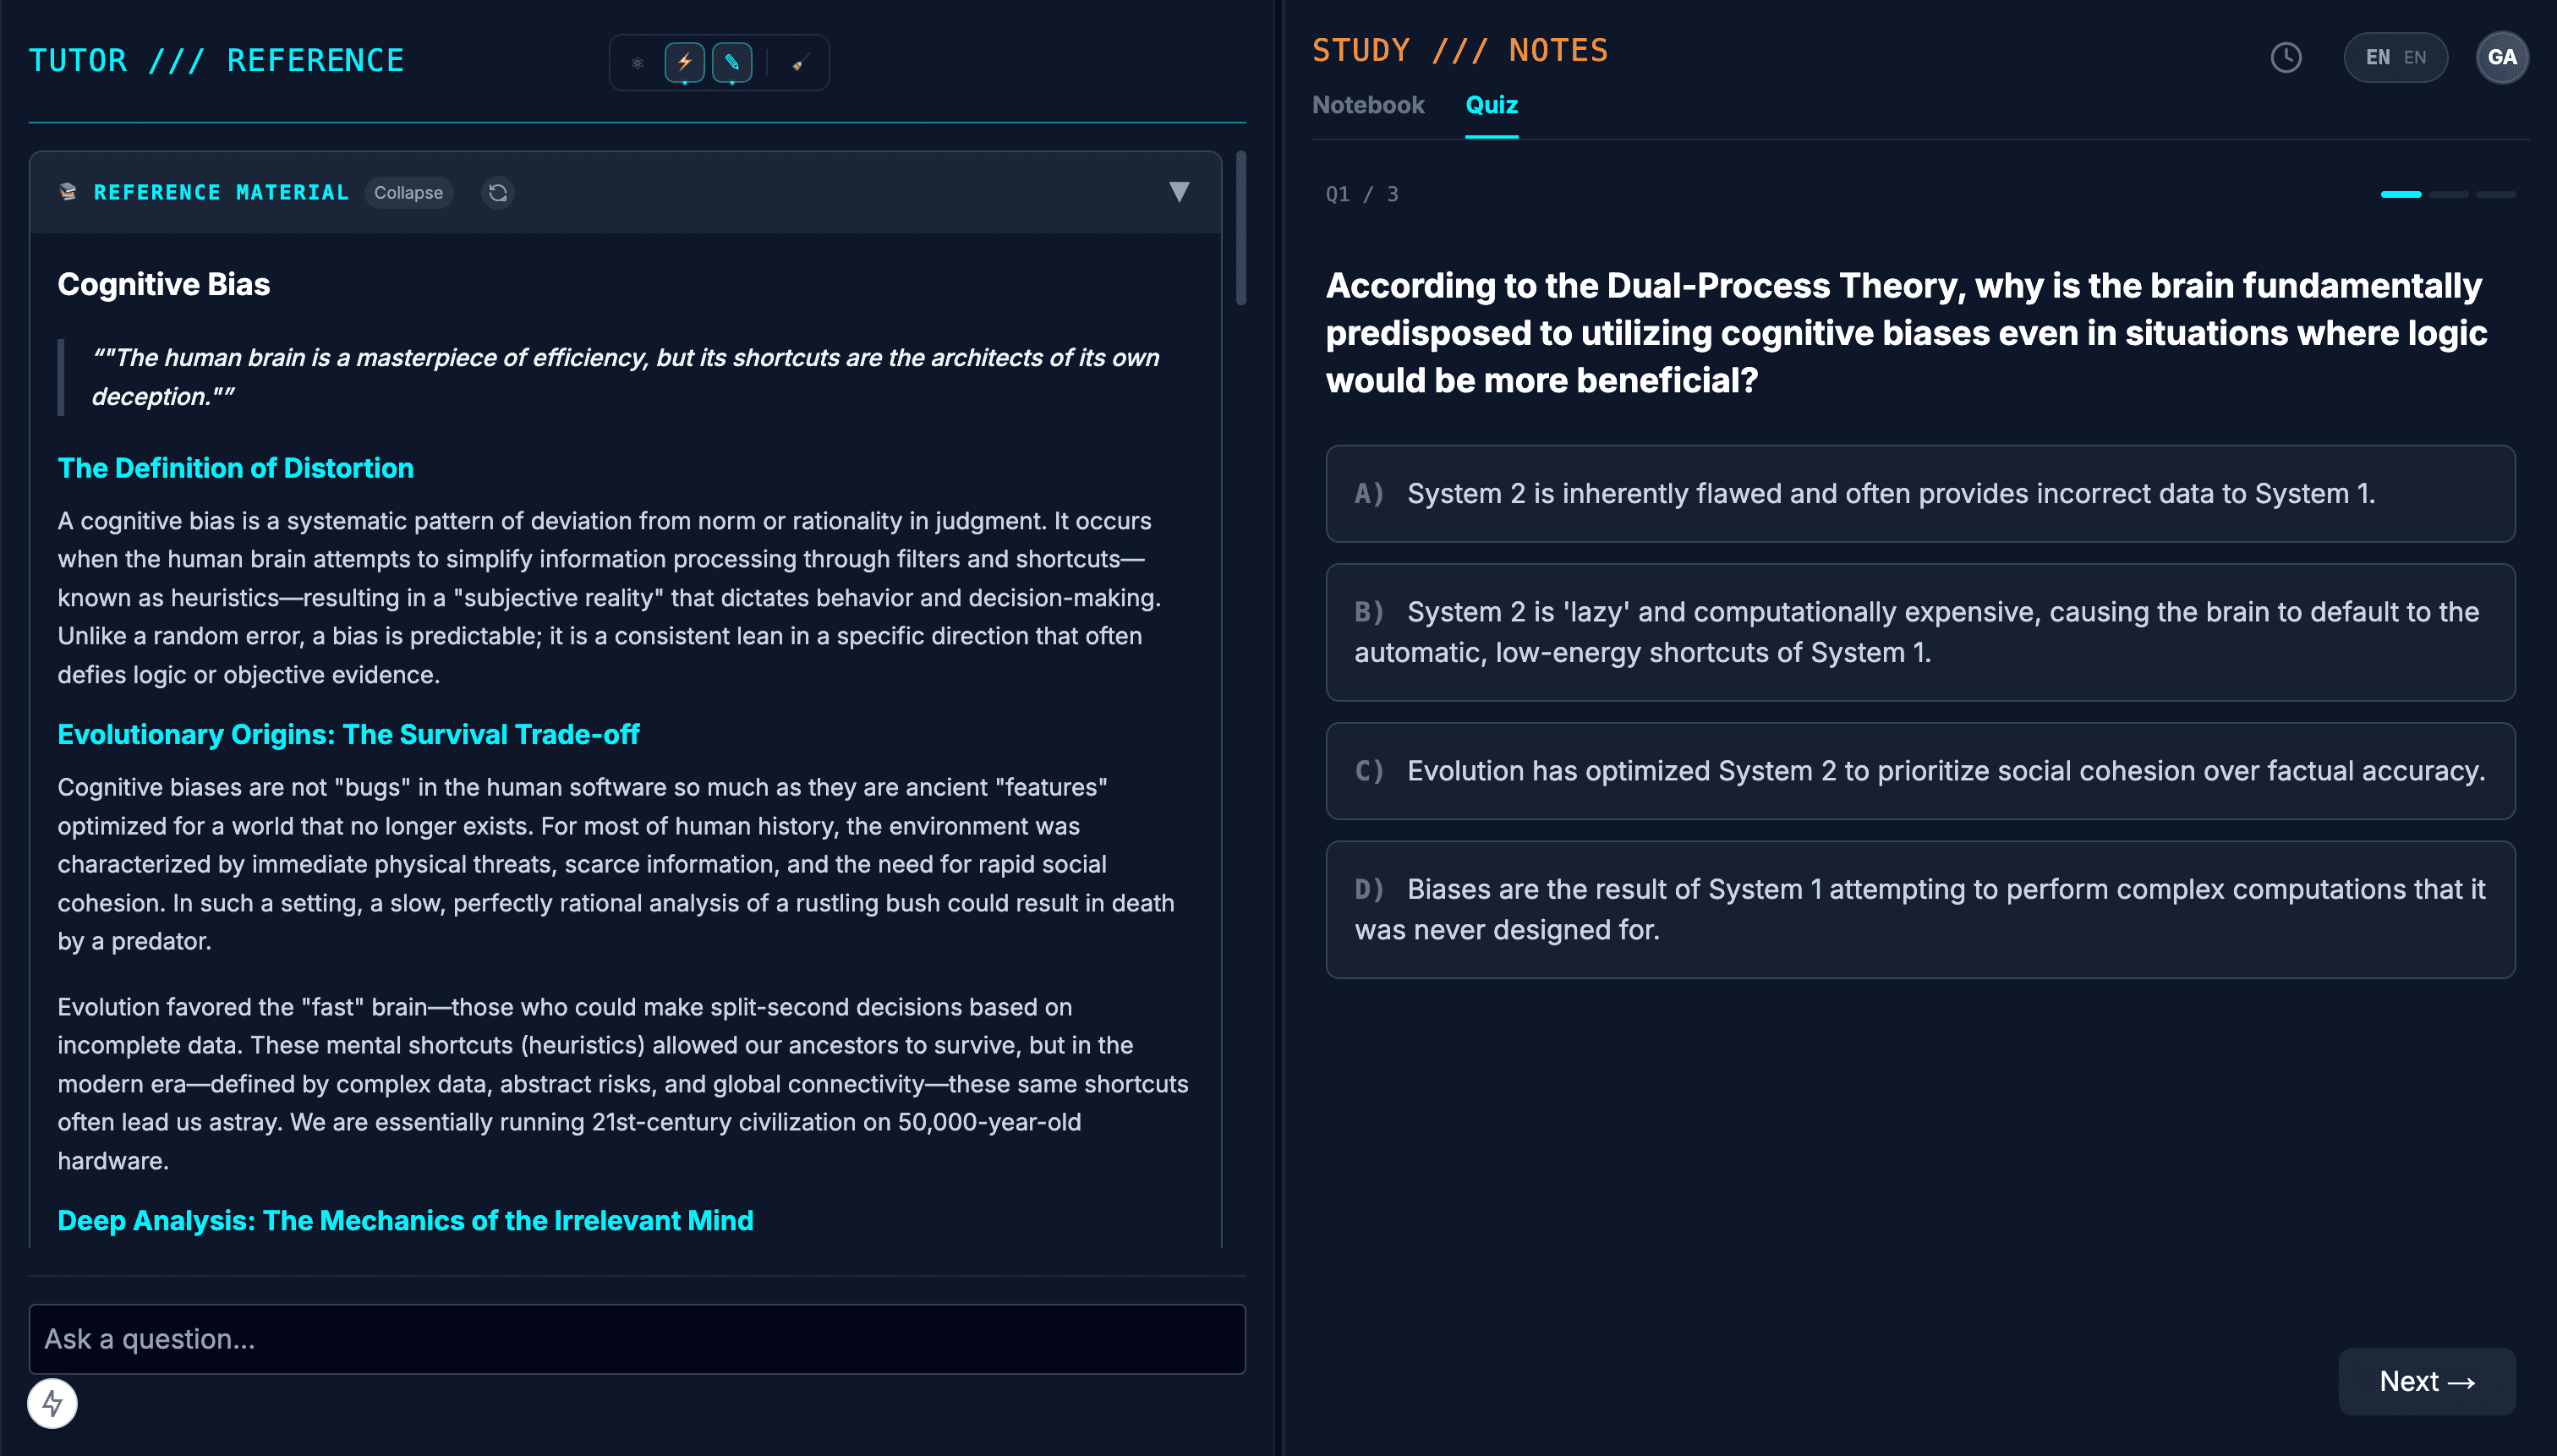The width and height of the screenshot is (2557, 1456).
Task: Click the book icon next to Reference Material
Action: click(67, 192)
